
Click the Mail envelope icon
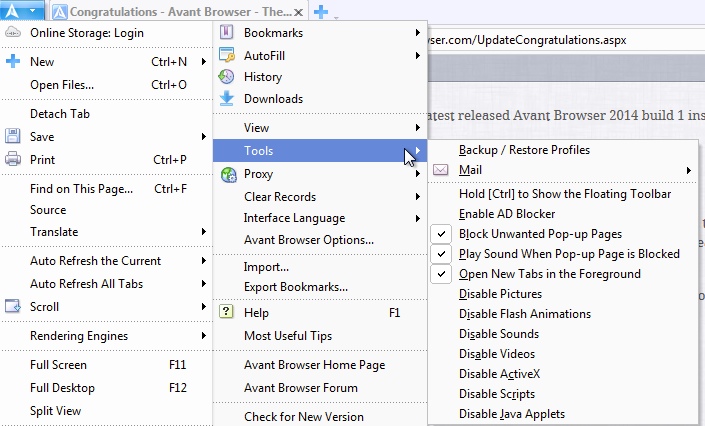click(x=442, y=171)
